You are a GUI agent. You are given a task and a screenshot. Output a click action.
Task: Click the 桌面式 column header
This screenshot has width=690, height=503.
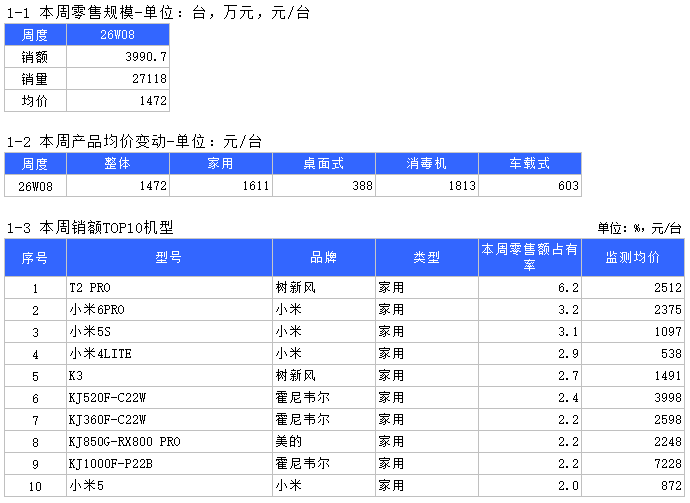click(x=323, y=163)
